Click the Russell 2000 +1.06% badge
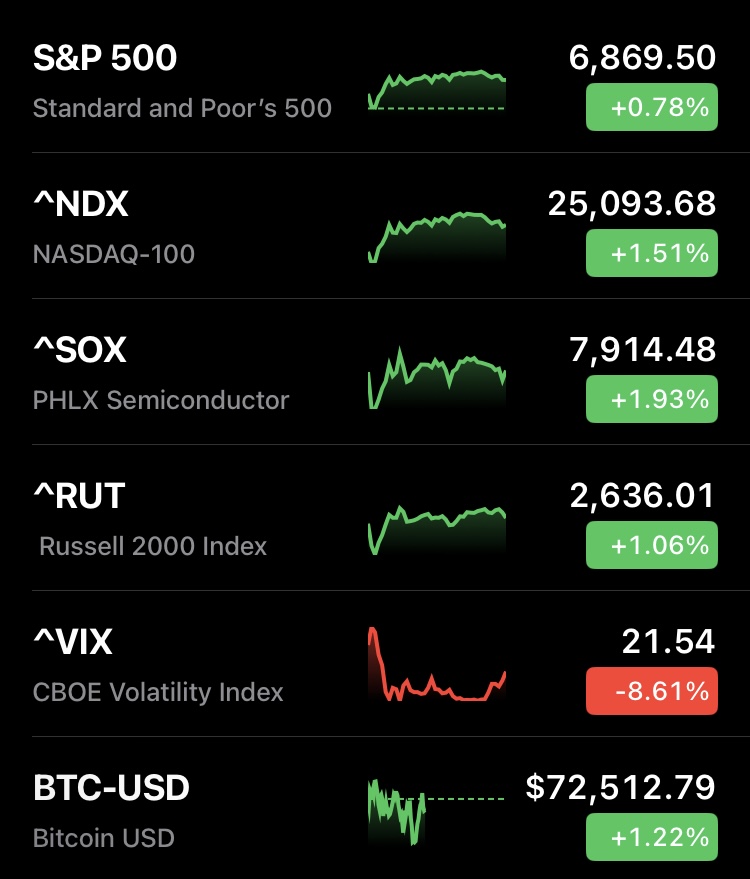The image size is (750, 879). 651,545
